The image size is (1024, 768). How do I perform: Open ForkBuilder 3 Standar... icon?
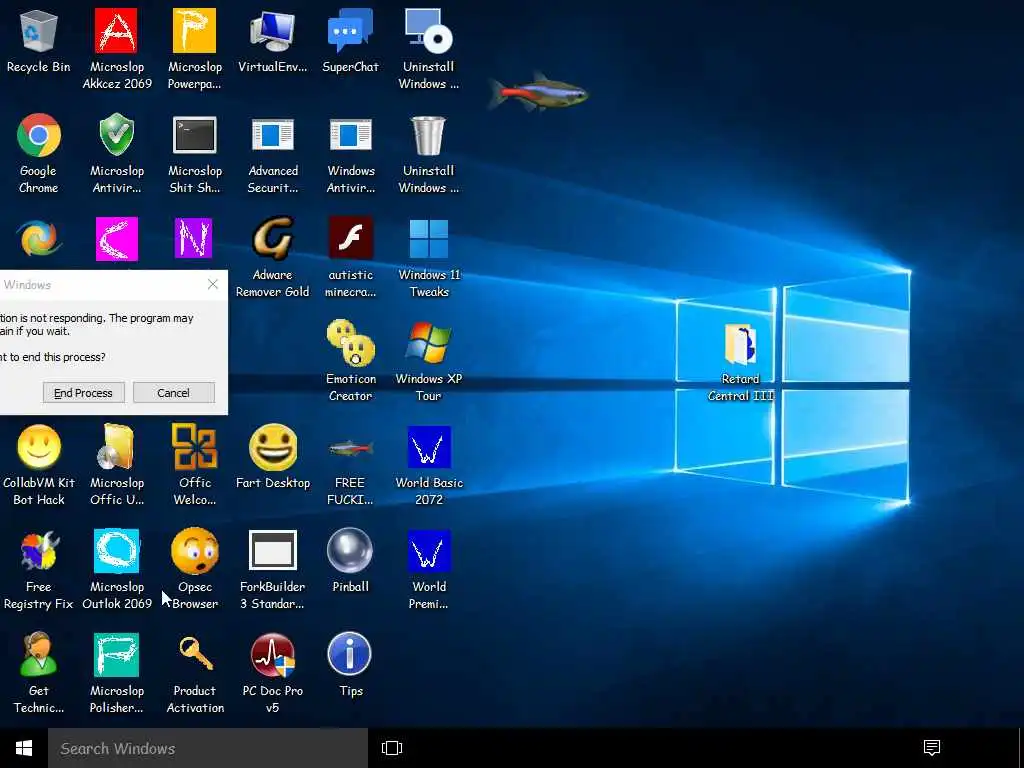272,551
